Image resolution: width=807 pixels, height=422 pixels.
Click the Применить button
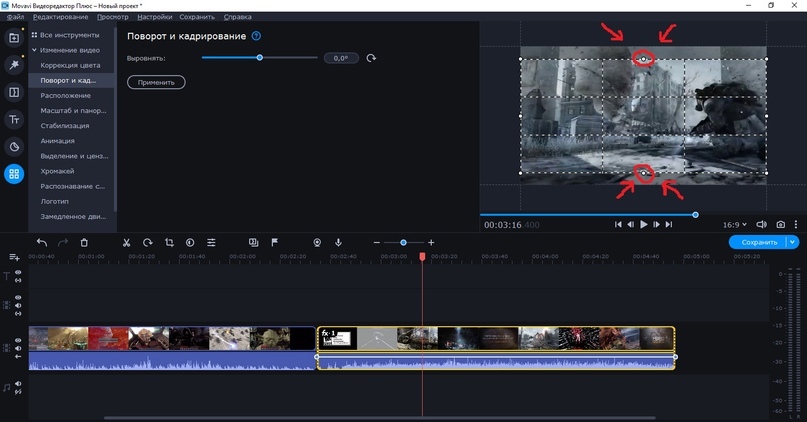(x=156, y=82)
